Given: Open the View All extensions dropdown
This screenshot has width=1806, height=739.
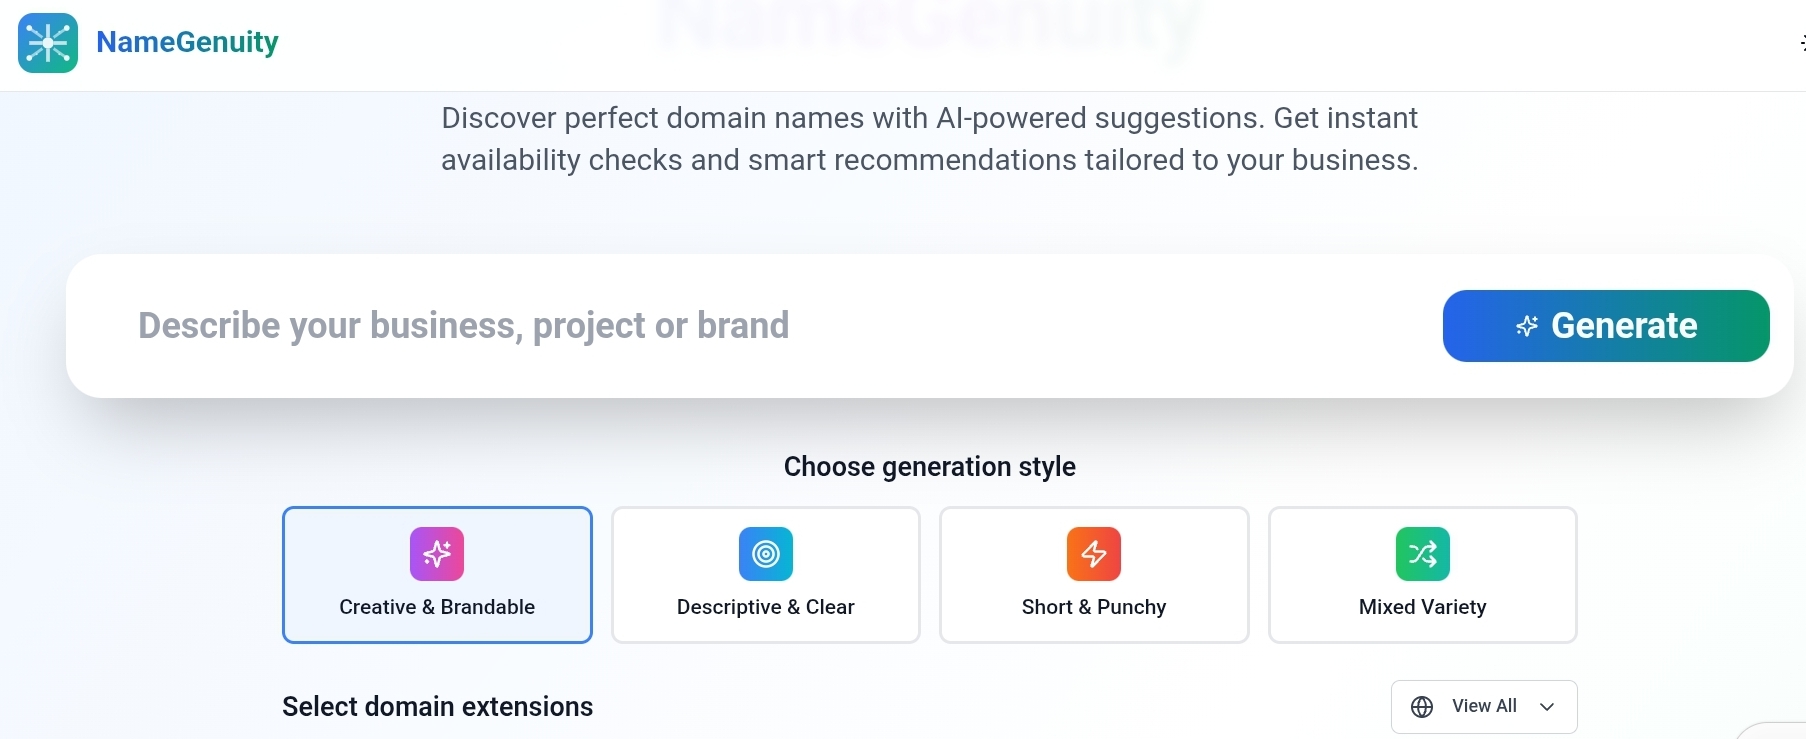Looking at the screenshot, I should [x=1484, y=706].
